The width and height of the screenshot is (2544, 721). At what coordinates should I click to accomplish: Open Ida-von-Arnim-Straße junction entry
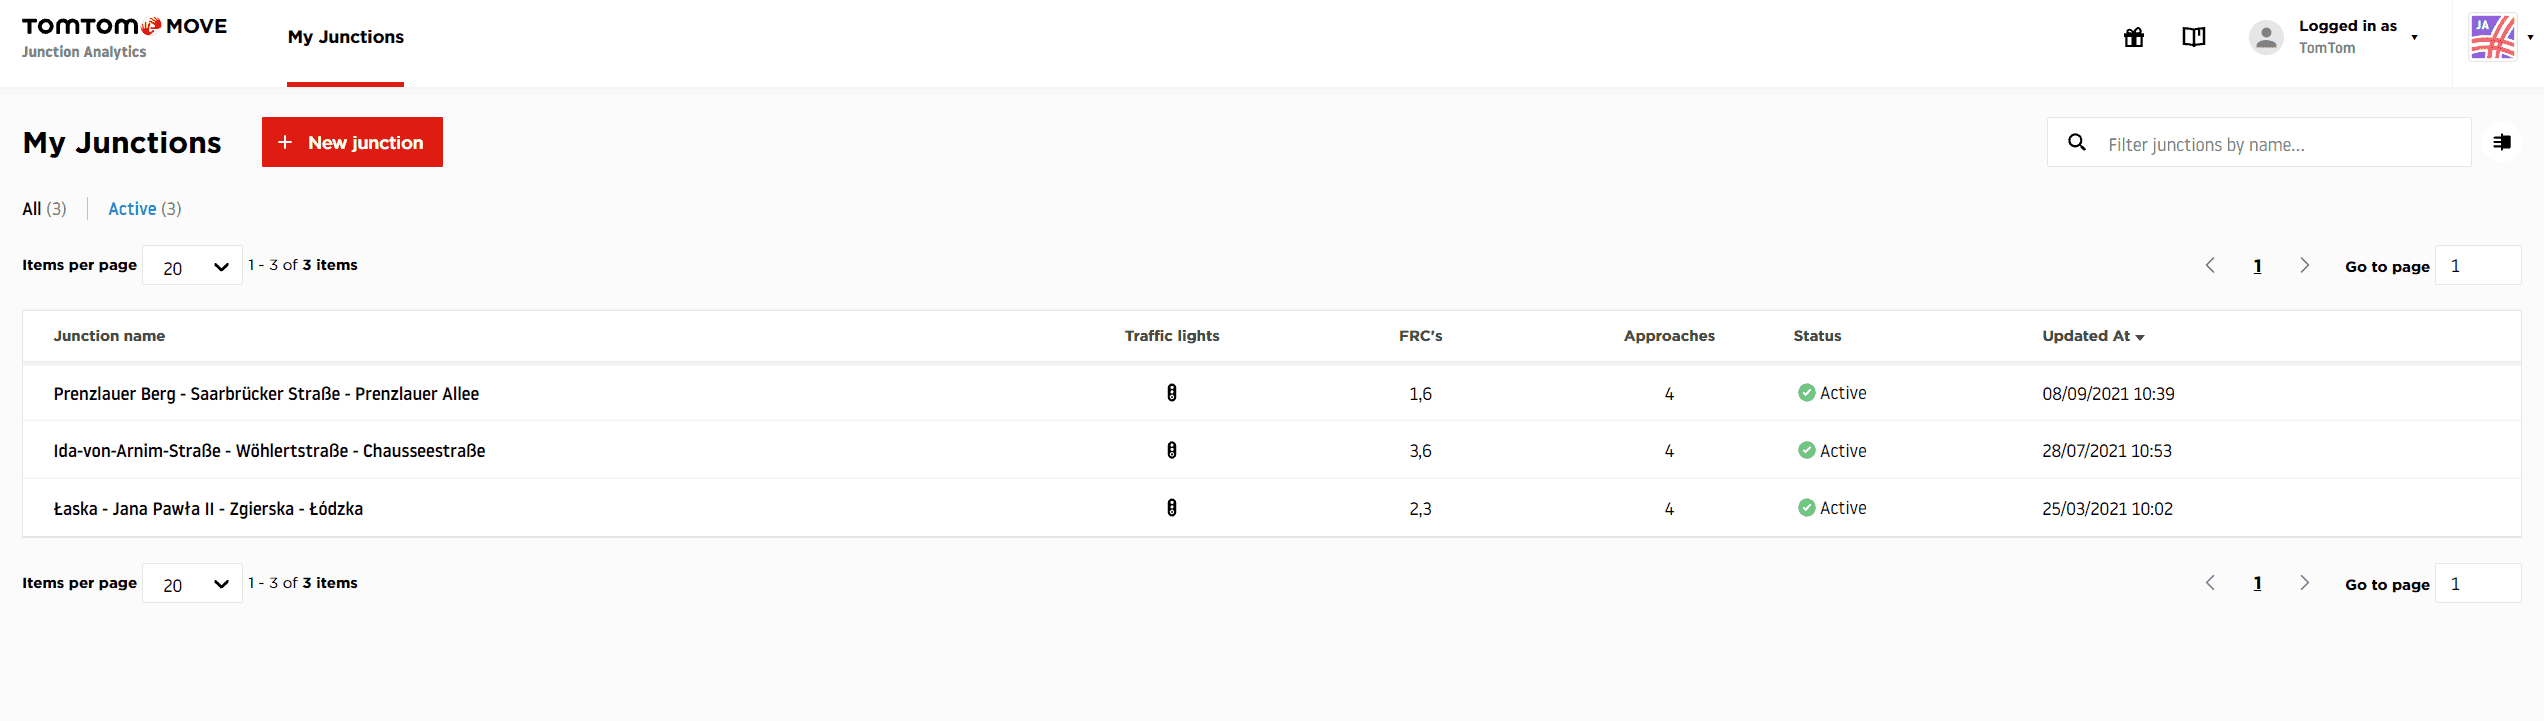[x=269, y=451]
